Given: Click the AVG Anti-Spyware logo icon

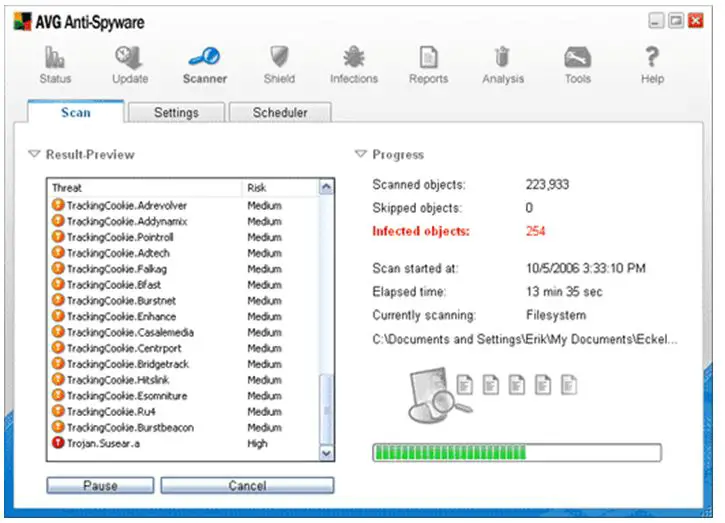Looking at the screenshot, I should pos(22,22).
